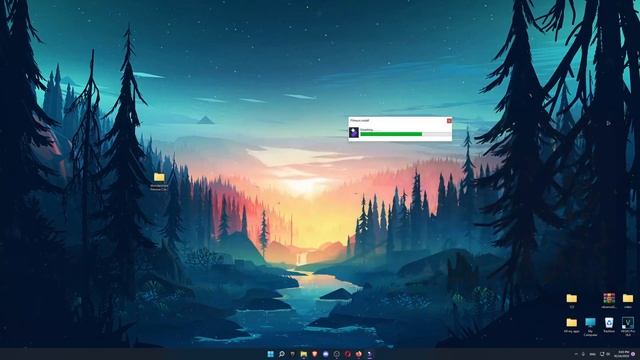This screenshot has height=360, width=640.
Task: Open the blue round taskbar app icon
Action: [x=326, y=354]
